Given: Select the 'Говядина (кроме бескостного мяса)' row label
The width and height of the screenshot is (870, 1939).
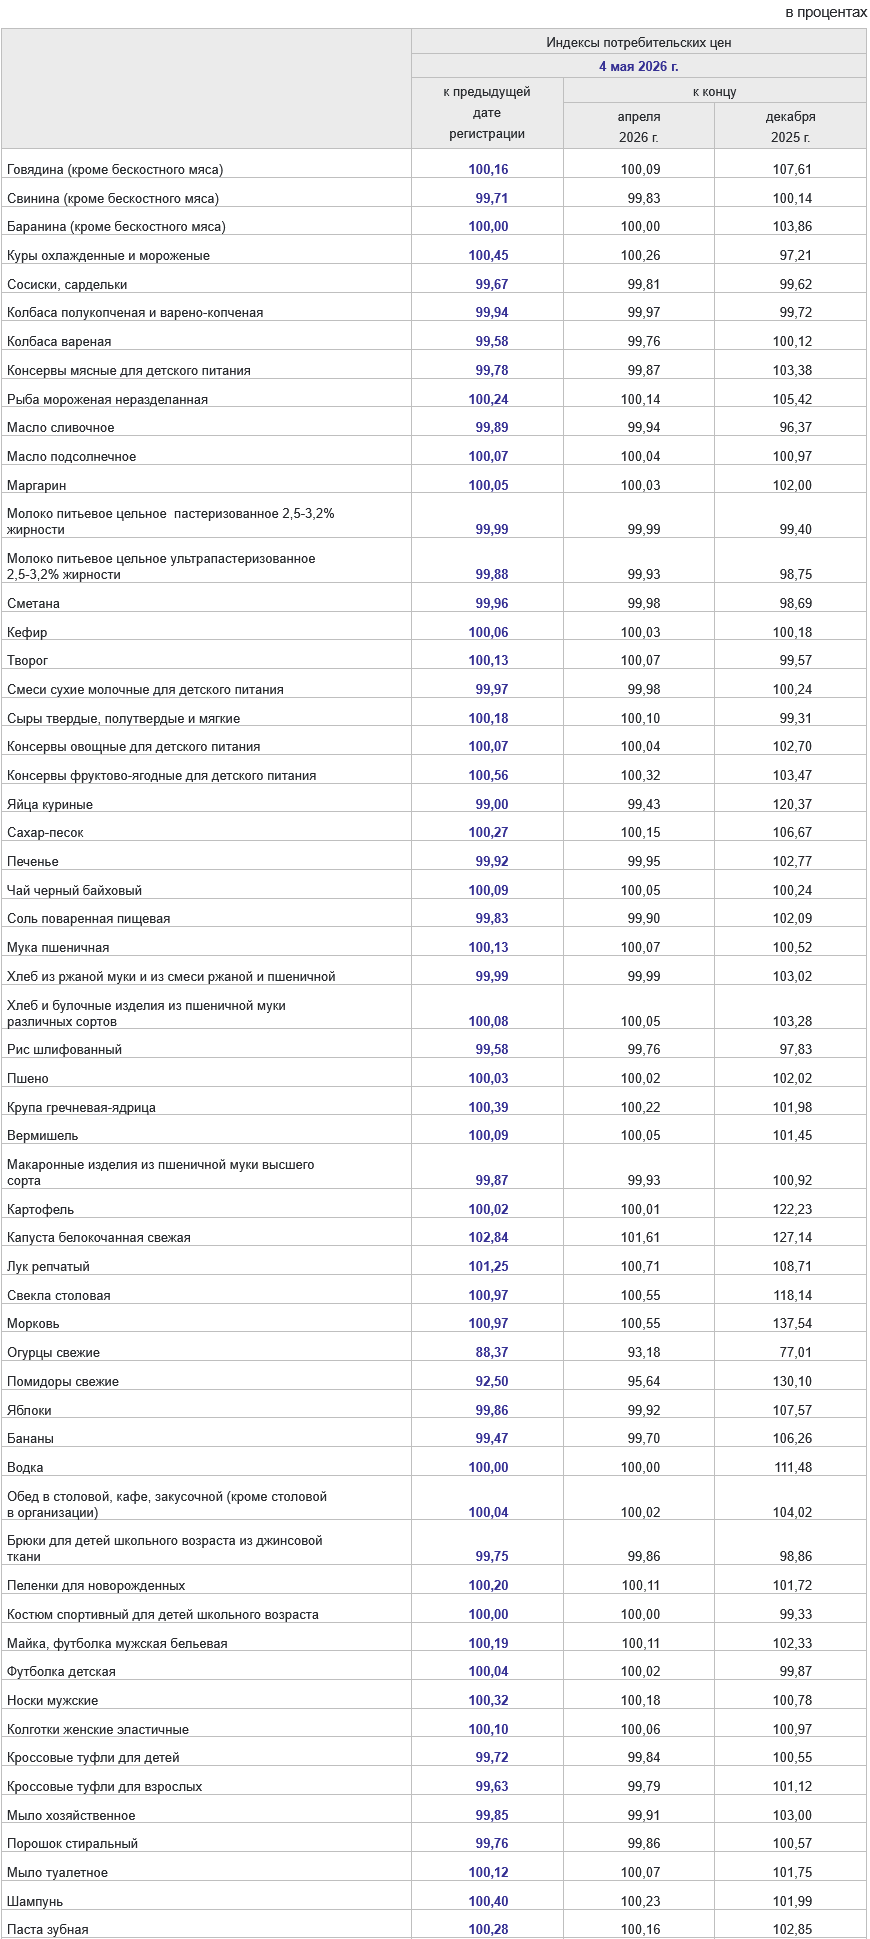Looking at the screenshot, I should [x=115, y=169].
